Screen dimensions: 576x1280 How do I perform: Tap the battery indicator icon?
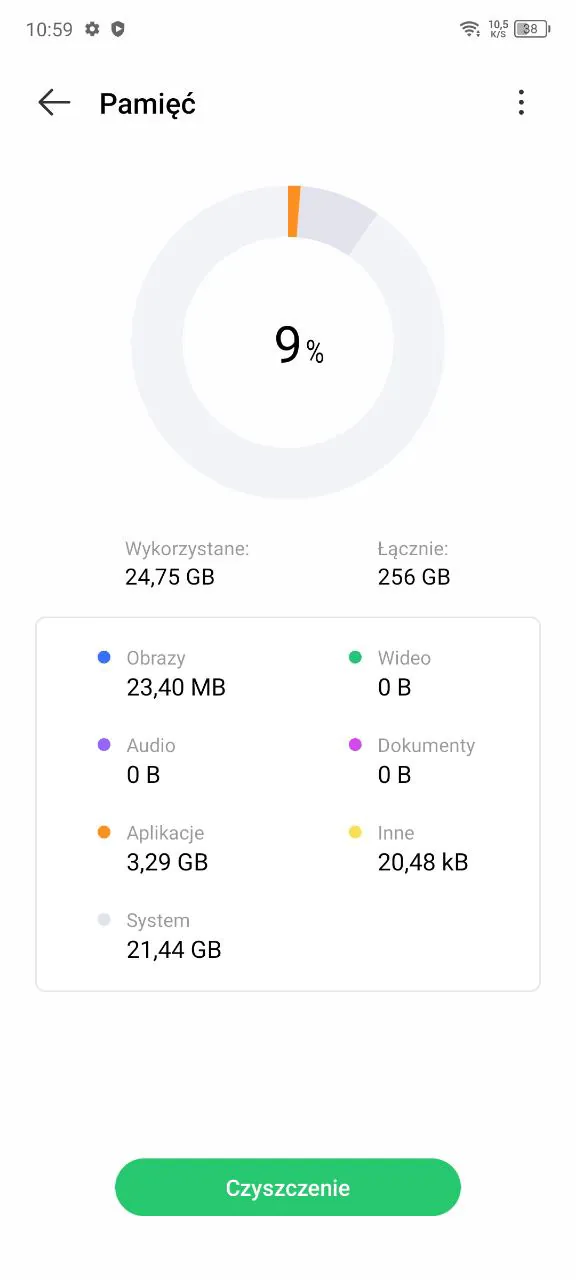pyautogui.click(x=531, y=29)
